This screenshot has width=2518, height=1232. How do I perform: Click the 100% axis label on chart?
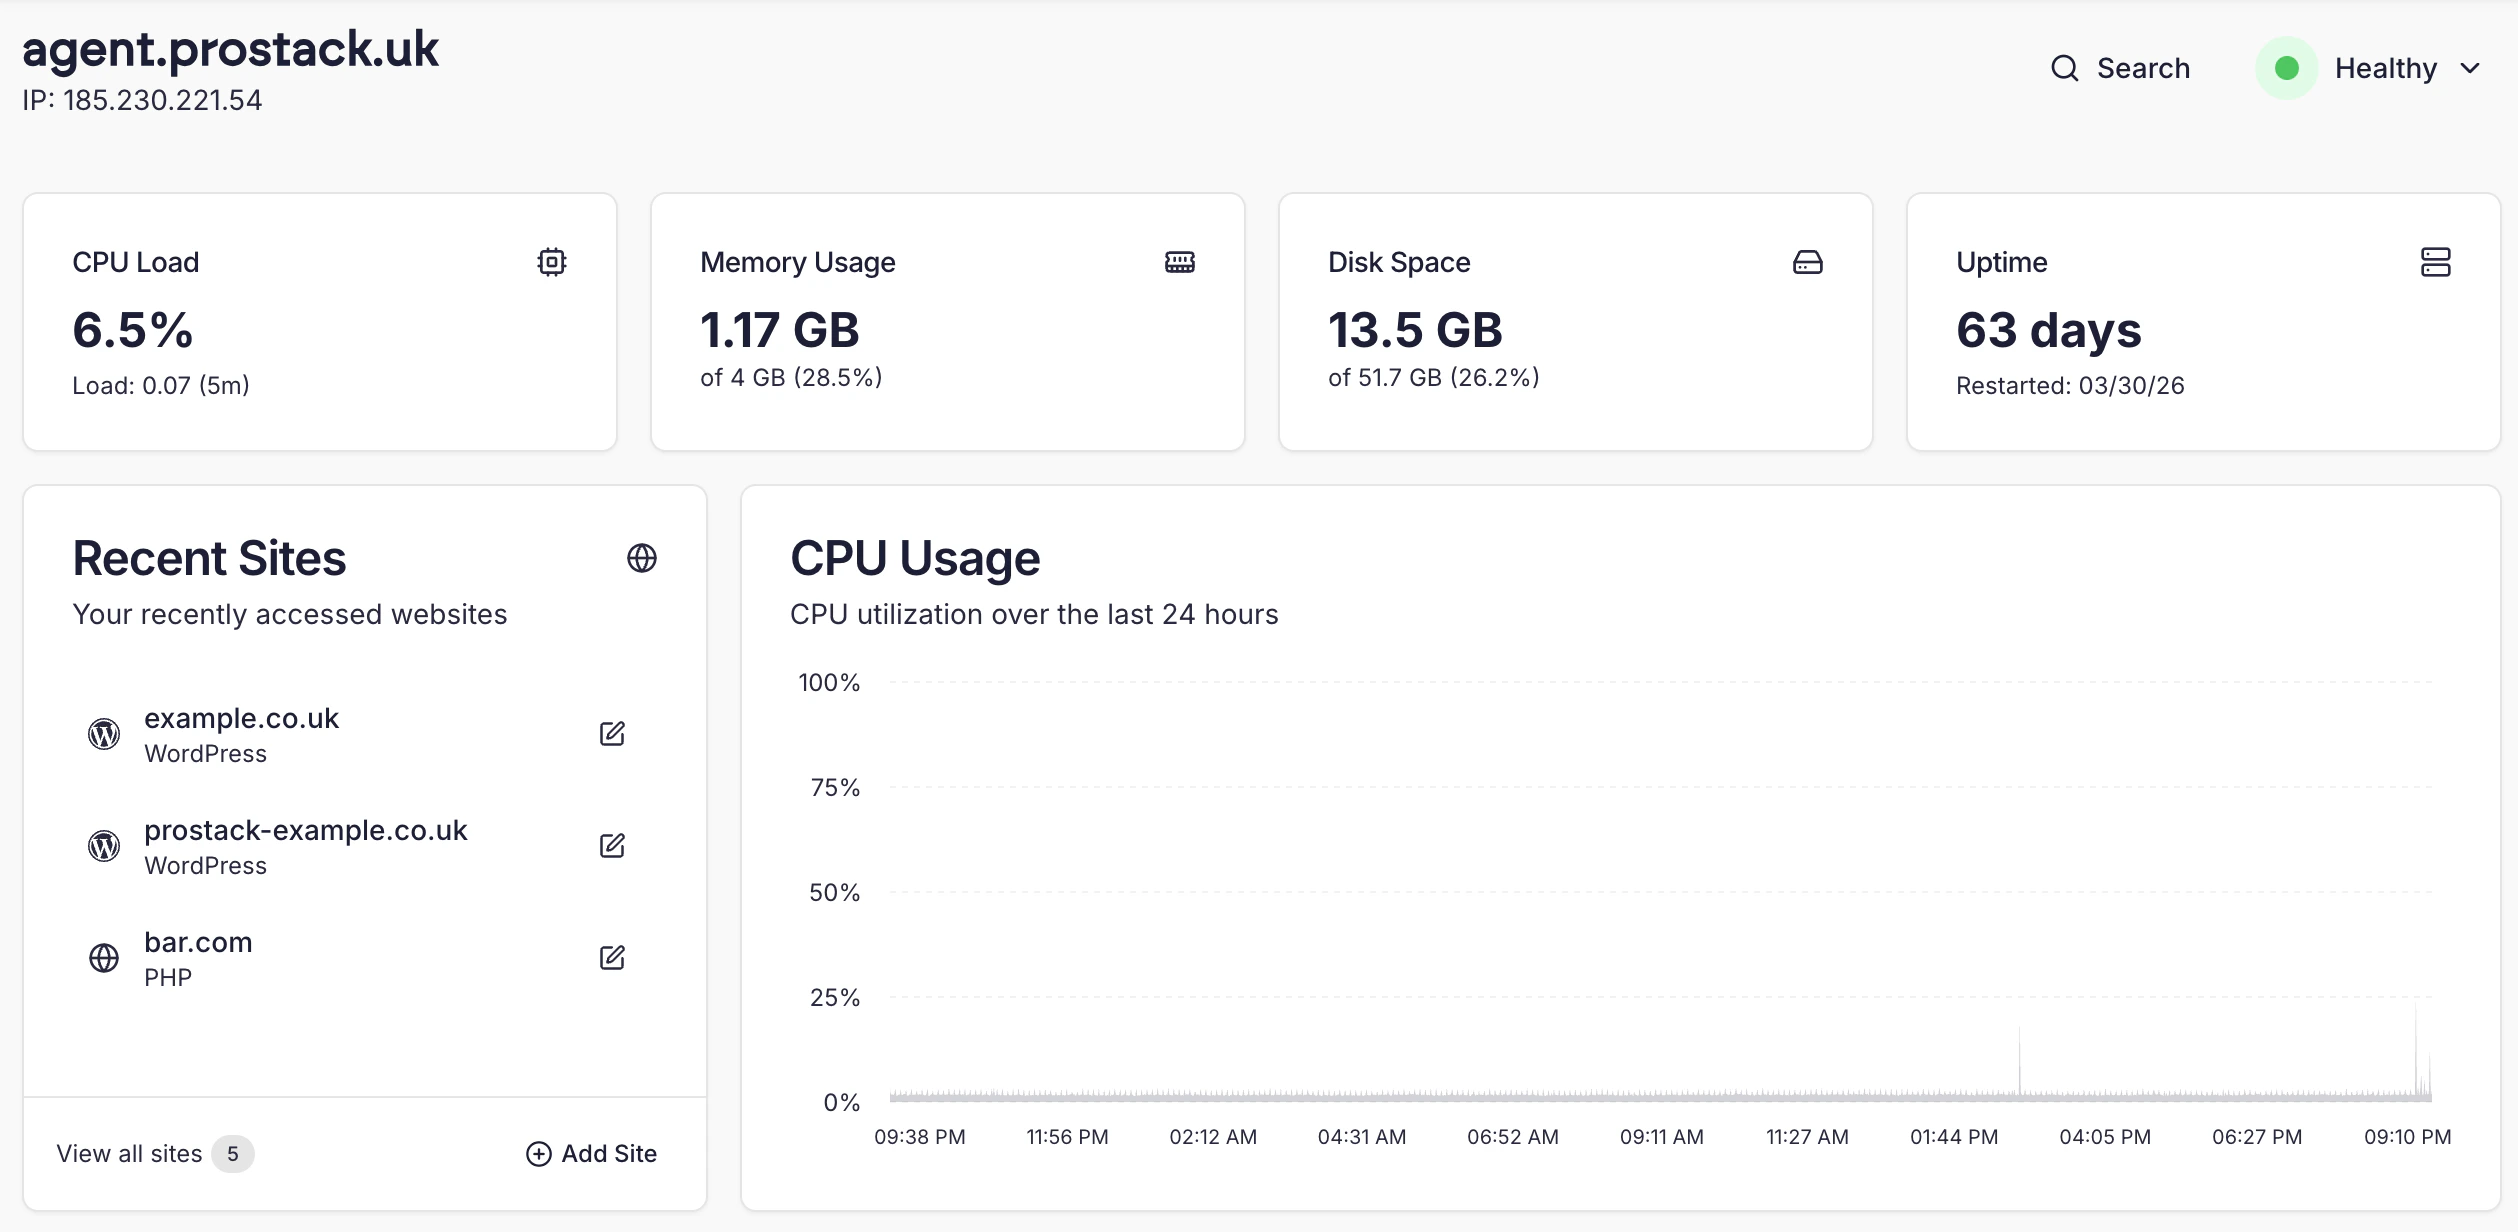(829, 683)
